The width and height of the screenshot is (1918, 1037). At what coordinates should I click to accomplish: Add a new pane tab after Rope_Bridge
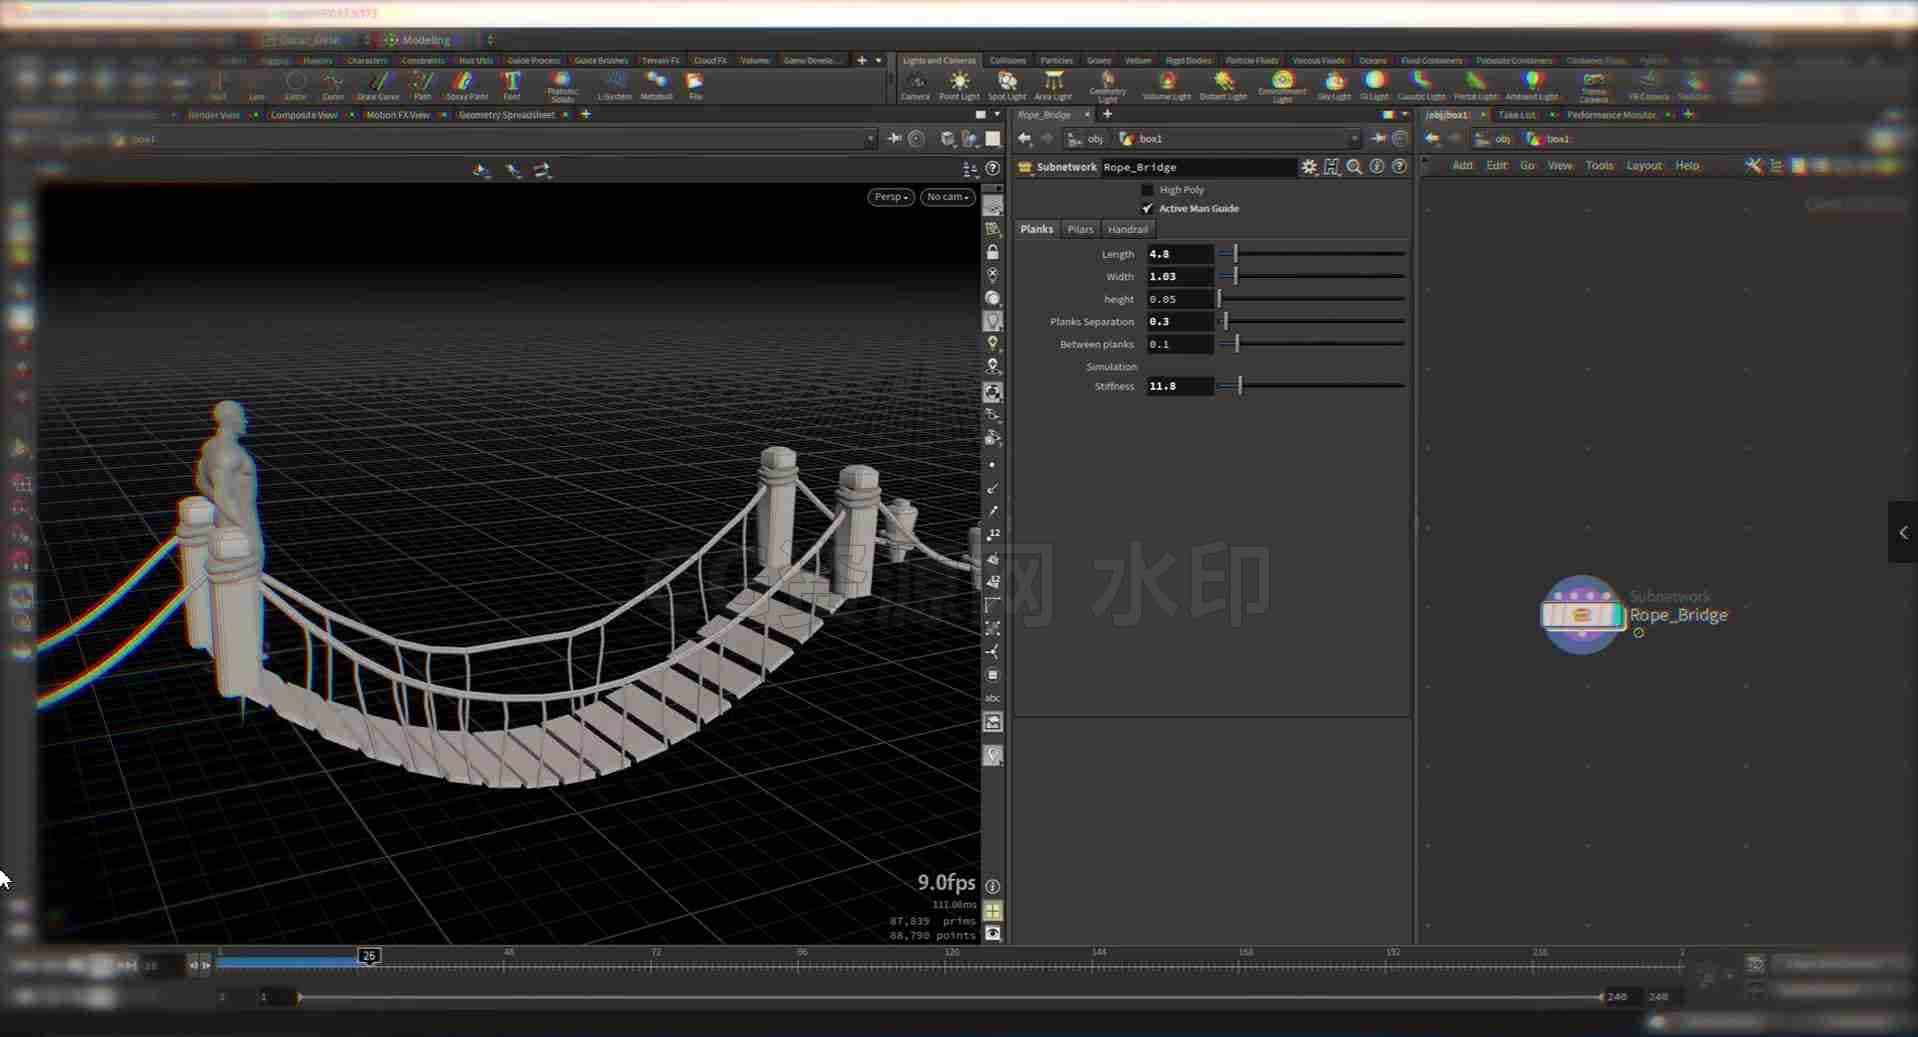pyautogui.click(x=1107, y=114)
